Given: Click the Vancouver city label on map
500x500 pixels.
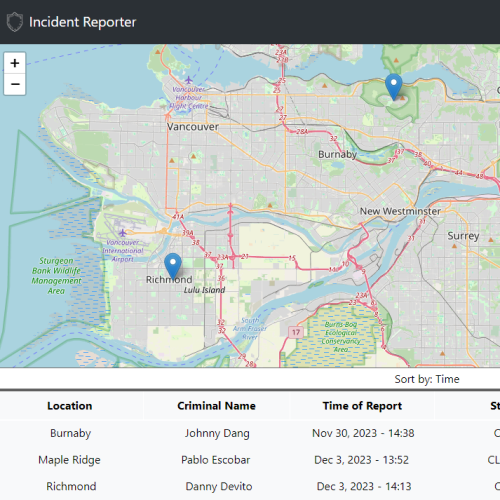Looking at the screenshot, I should click(x=193, y=127).
